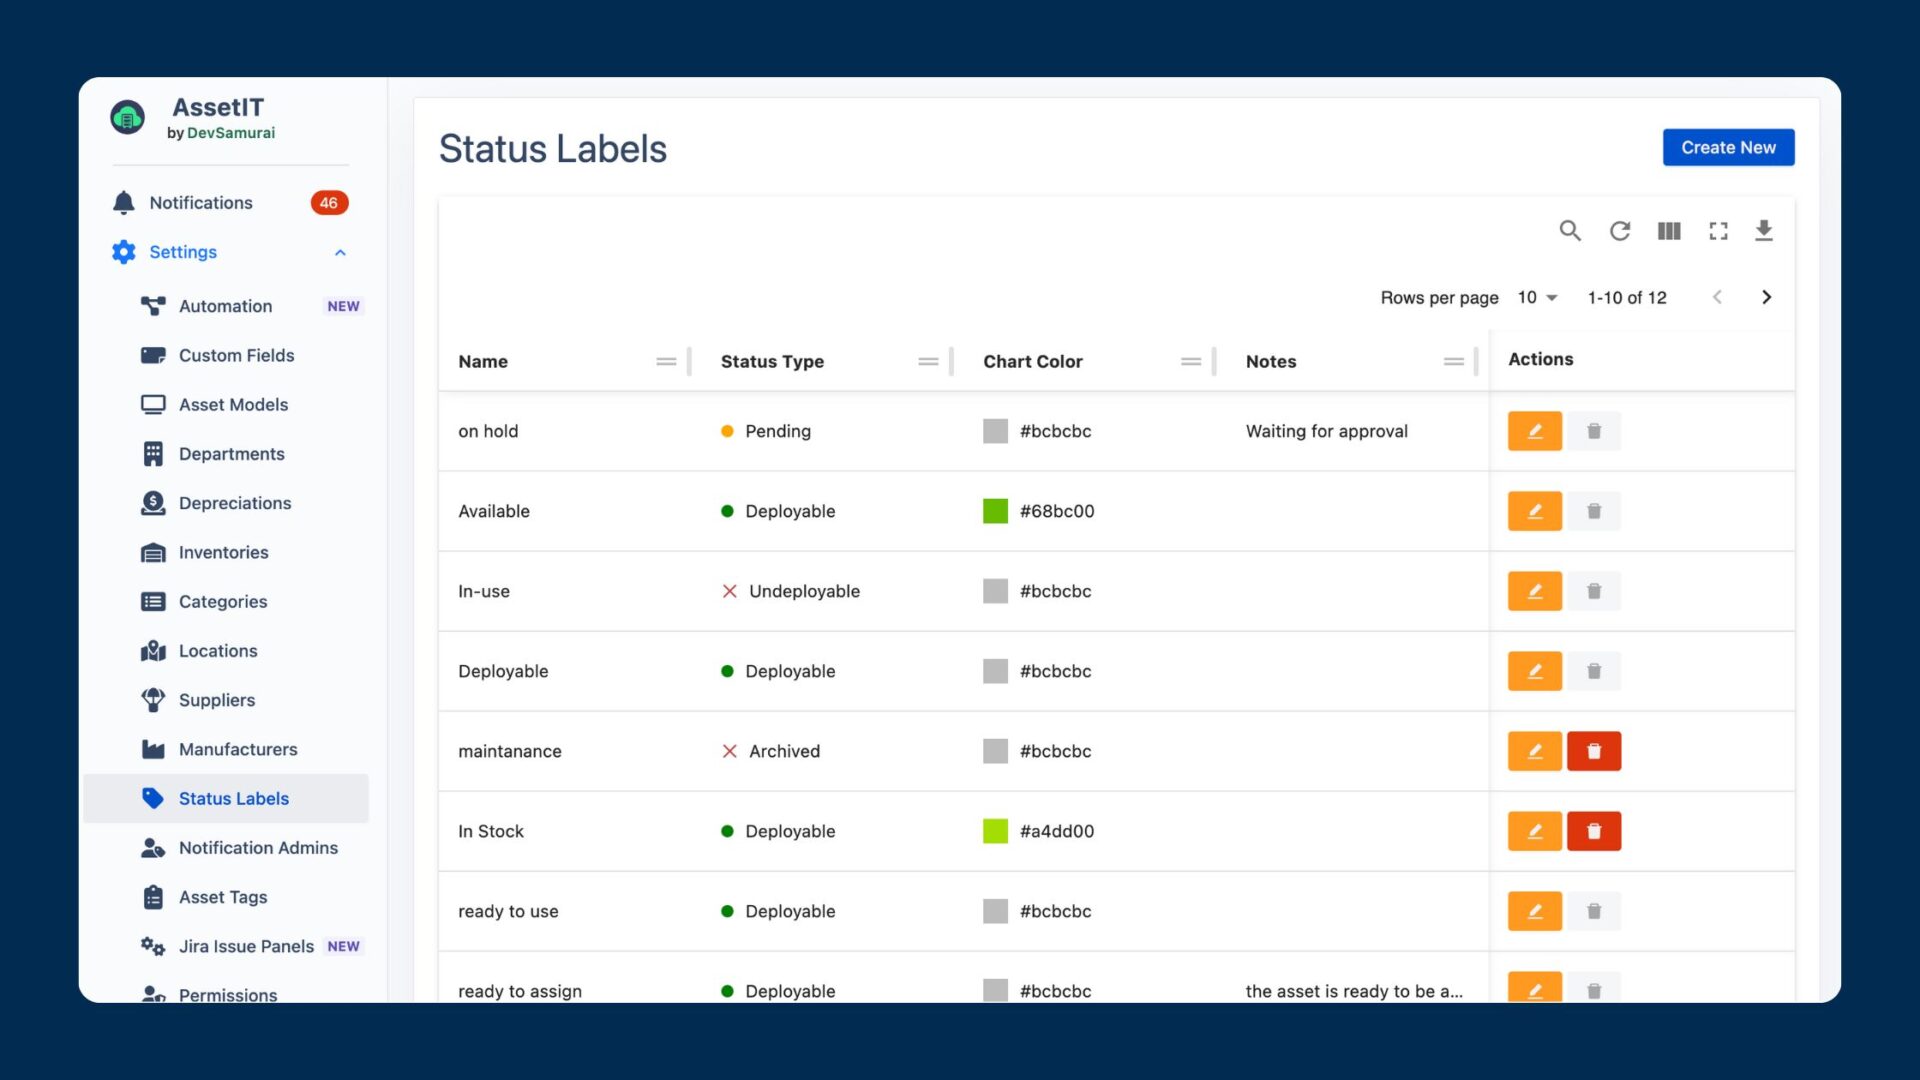Click Notifications icon in sidebar
The image size is (1920, 1080).
(x=123, y=203)
